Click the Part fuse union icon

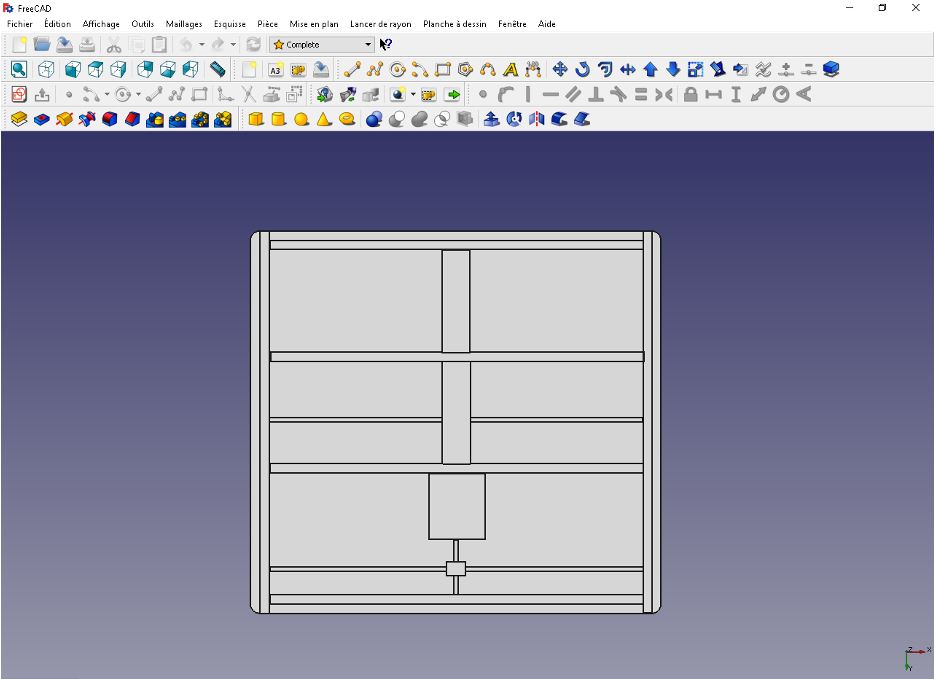(x=420, y=119)
